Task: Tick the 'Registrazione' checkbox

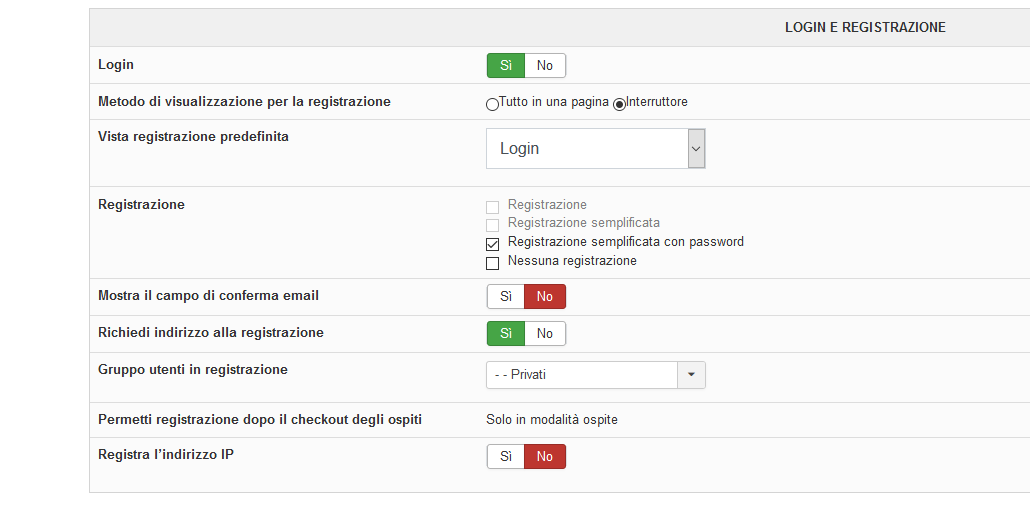Action: (x=492, y=207)
